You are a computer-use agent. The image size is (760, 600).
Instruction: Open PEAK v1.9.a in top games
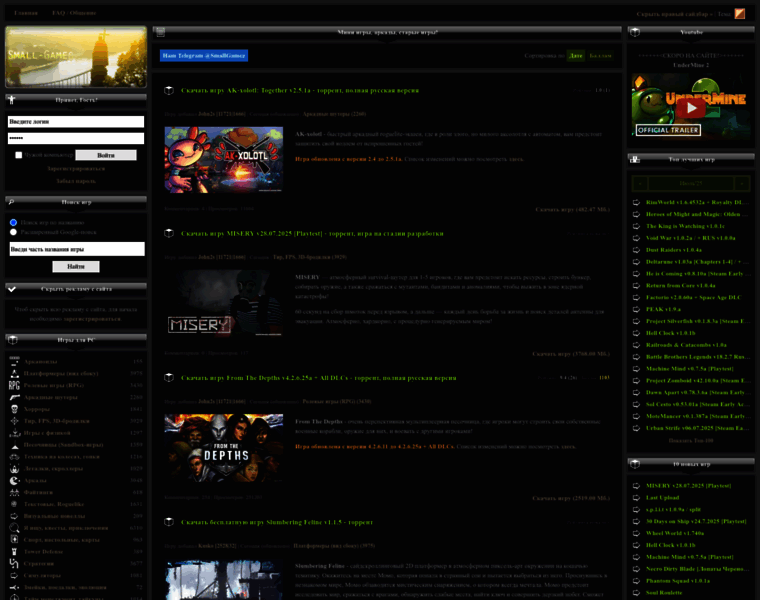click(x=663, y=309)
